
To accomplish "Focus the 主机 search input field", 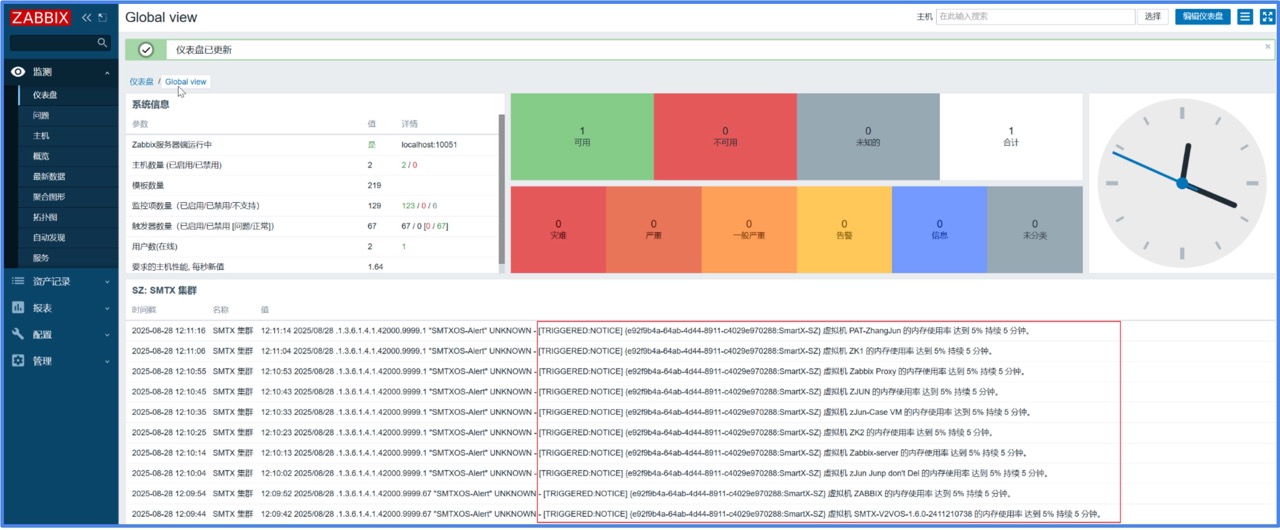I will click(x=1035, y=17).
